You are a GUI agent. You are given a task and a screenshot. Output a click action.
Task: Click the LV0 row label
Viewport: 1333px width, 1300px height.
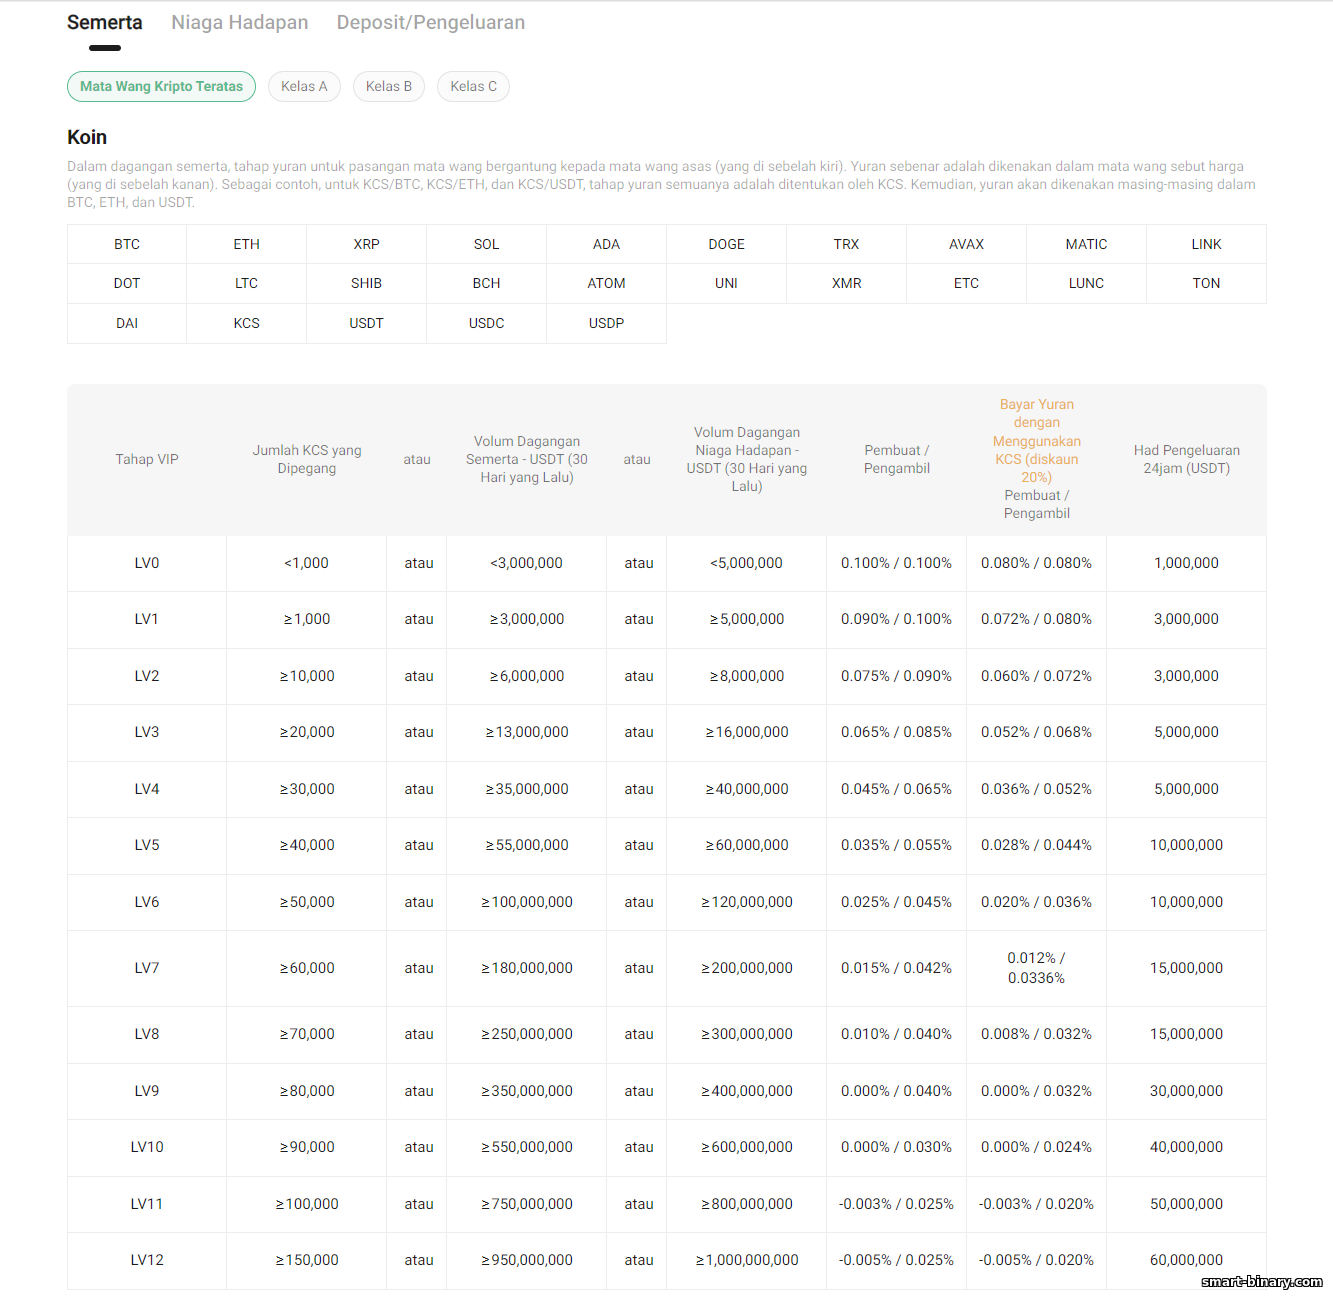click(147, 564)
